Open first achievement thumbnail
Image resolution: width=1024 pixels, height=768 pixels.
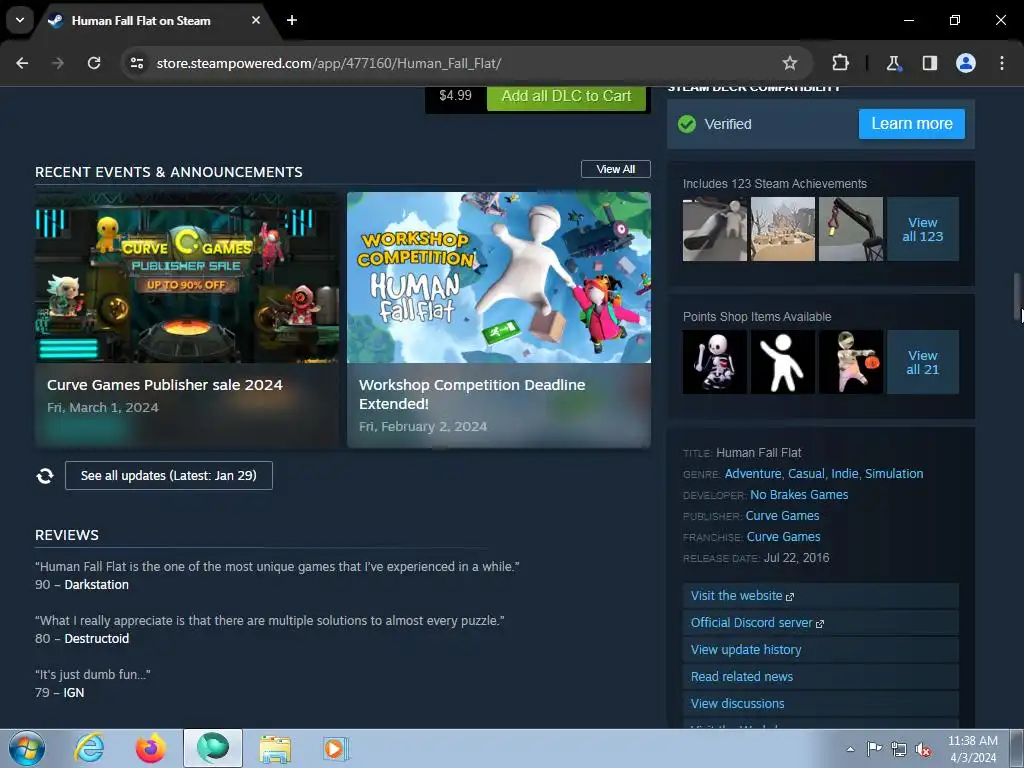pyautogui.click(x=714, y=229)
